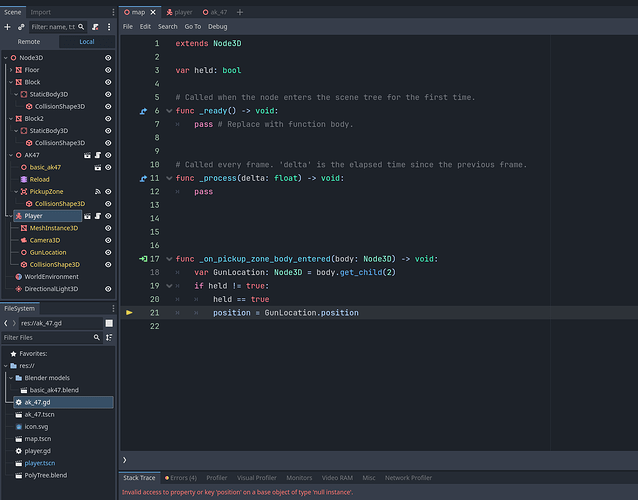Open the Monitors debugger tab
This screenshot has height=500, width=638.
tap(299, 478)
